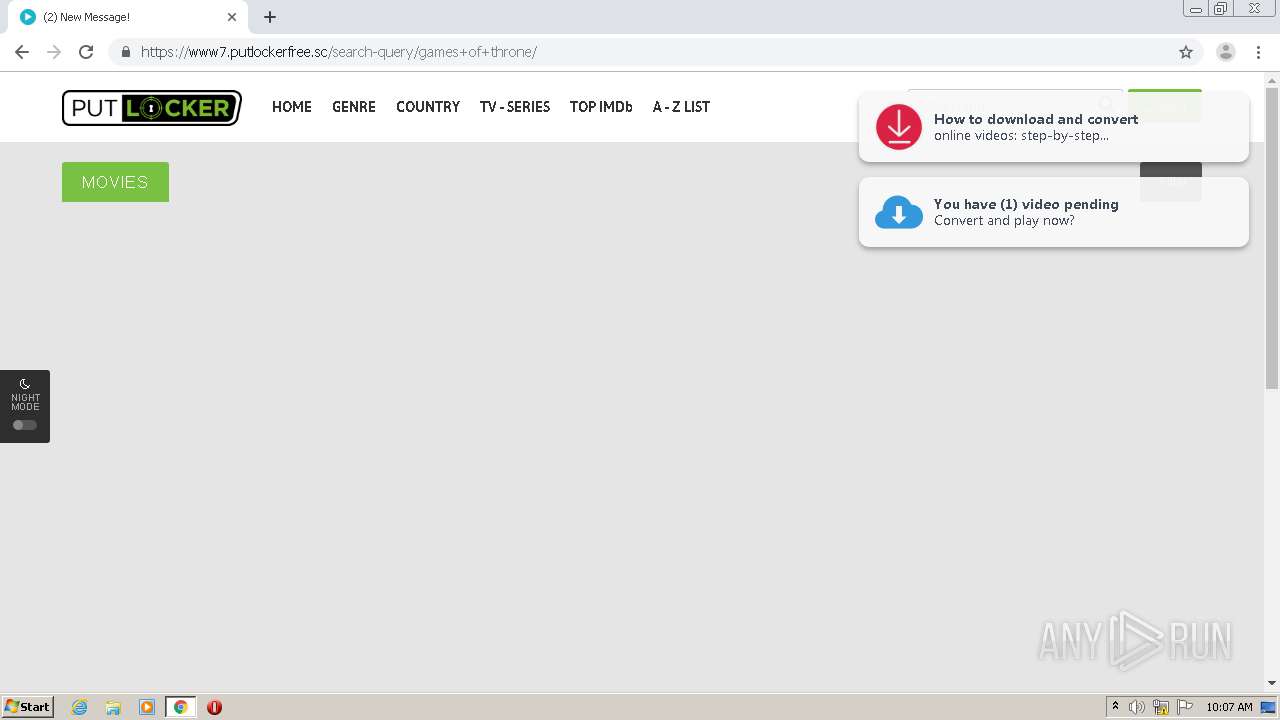Click the green search button behind notification

[1164, 105]
